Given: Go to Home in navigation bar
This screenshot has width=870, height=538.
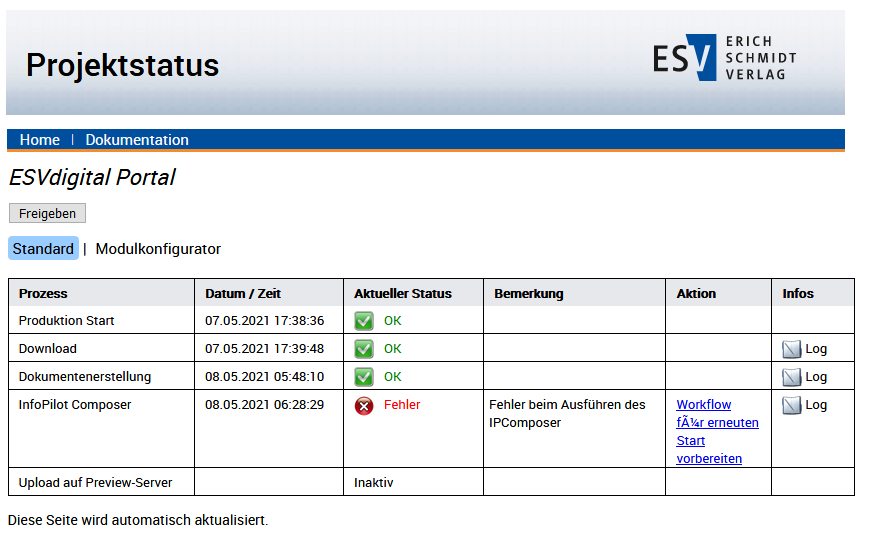Looking at the screenshot, I should (x=40, y=140).
